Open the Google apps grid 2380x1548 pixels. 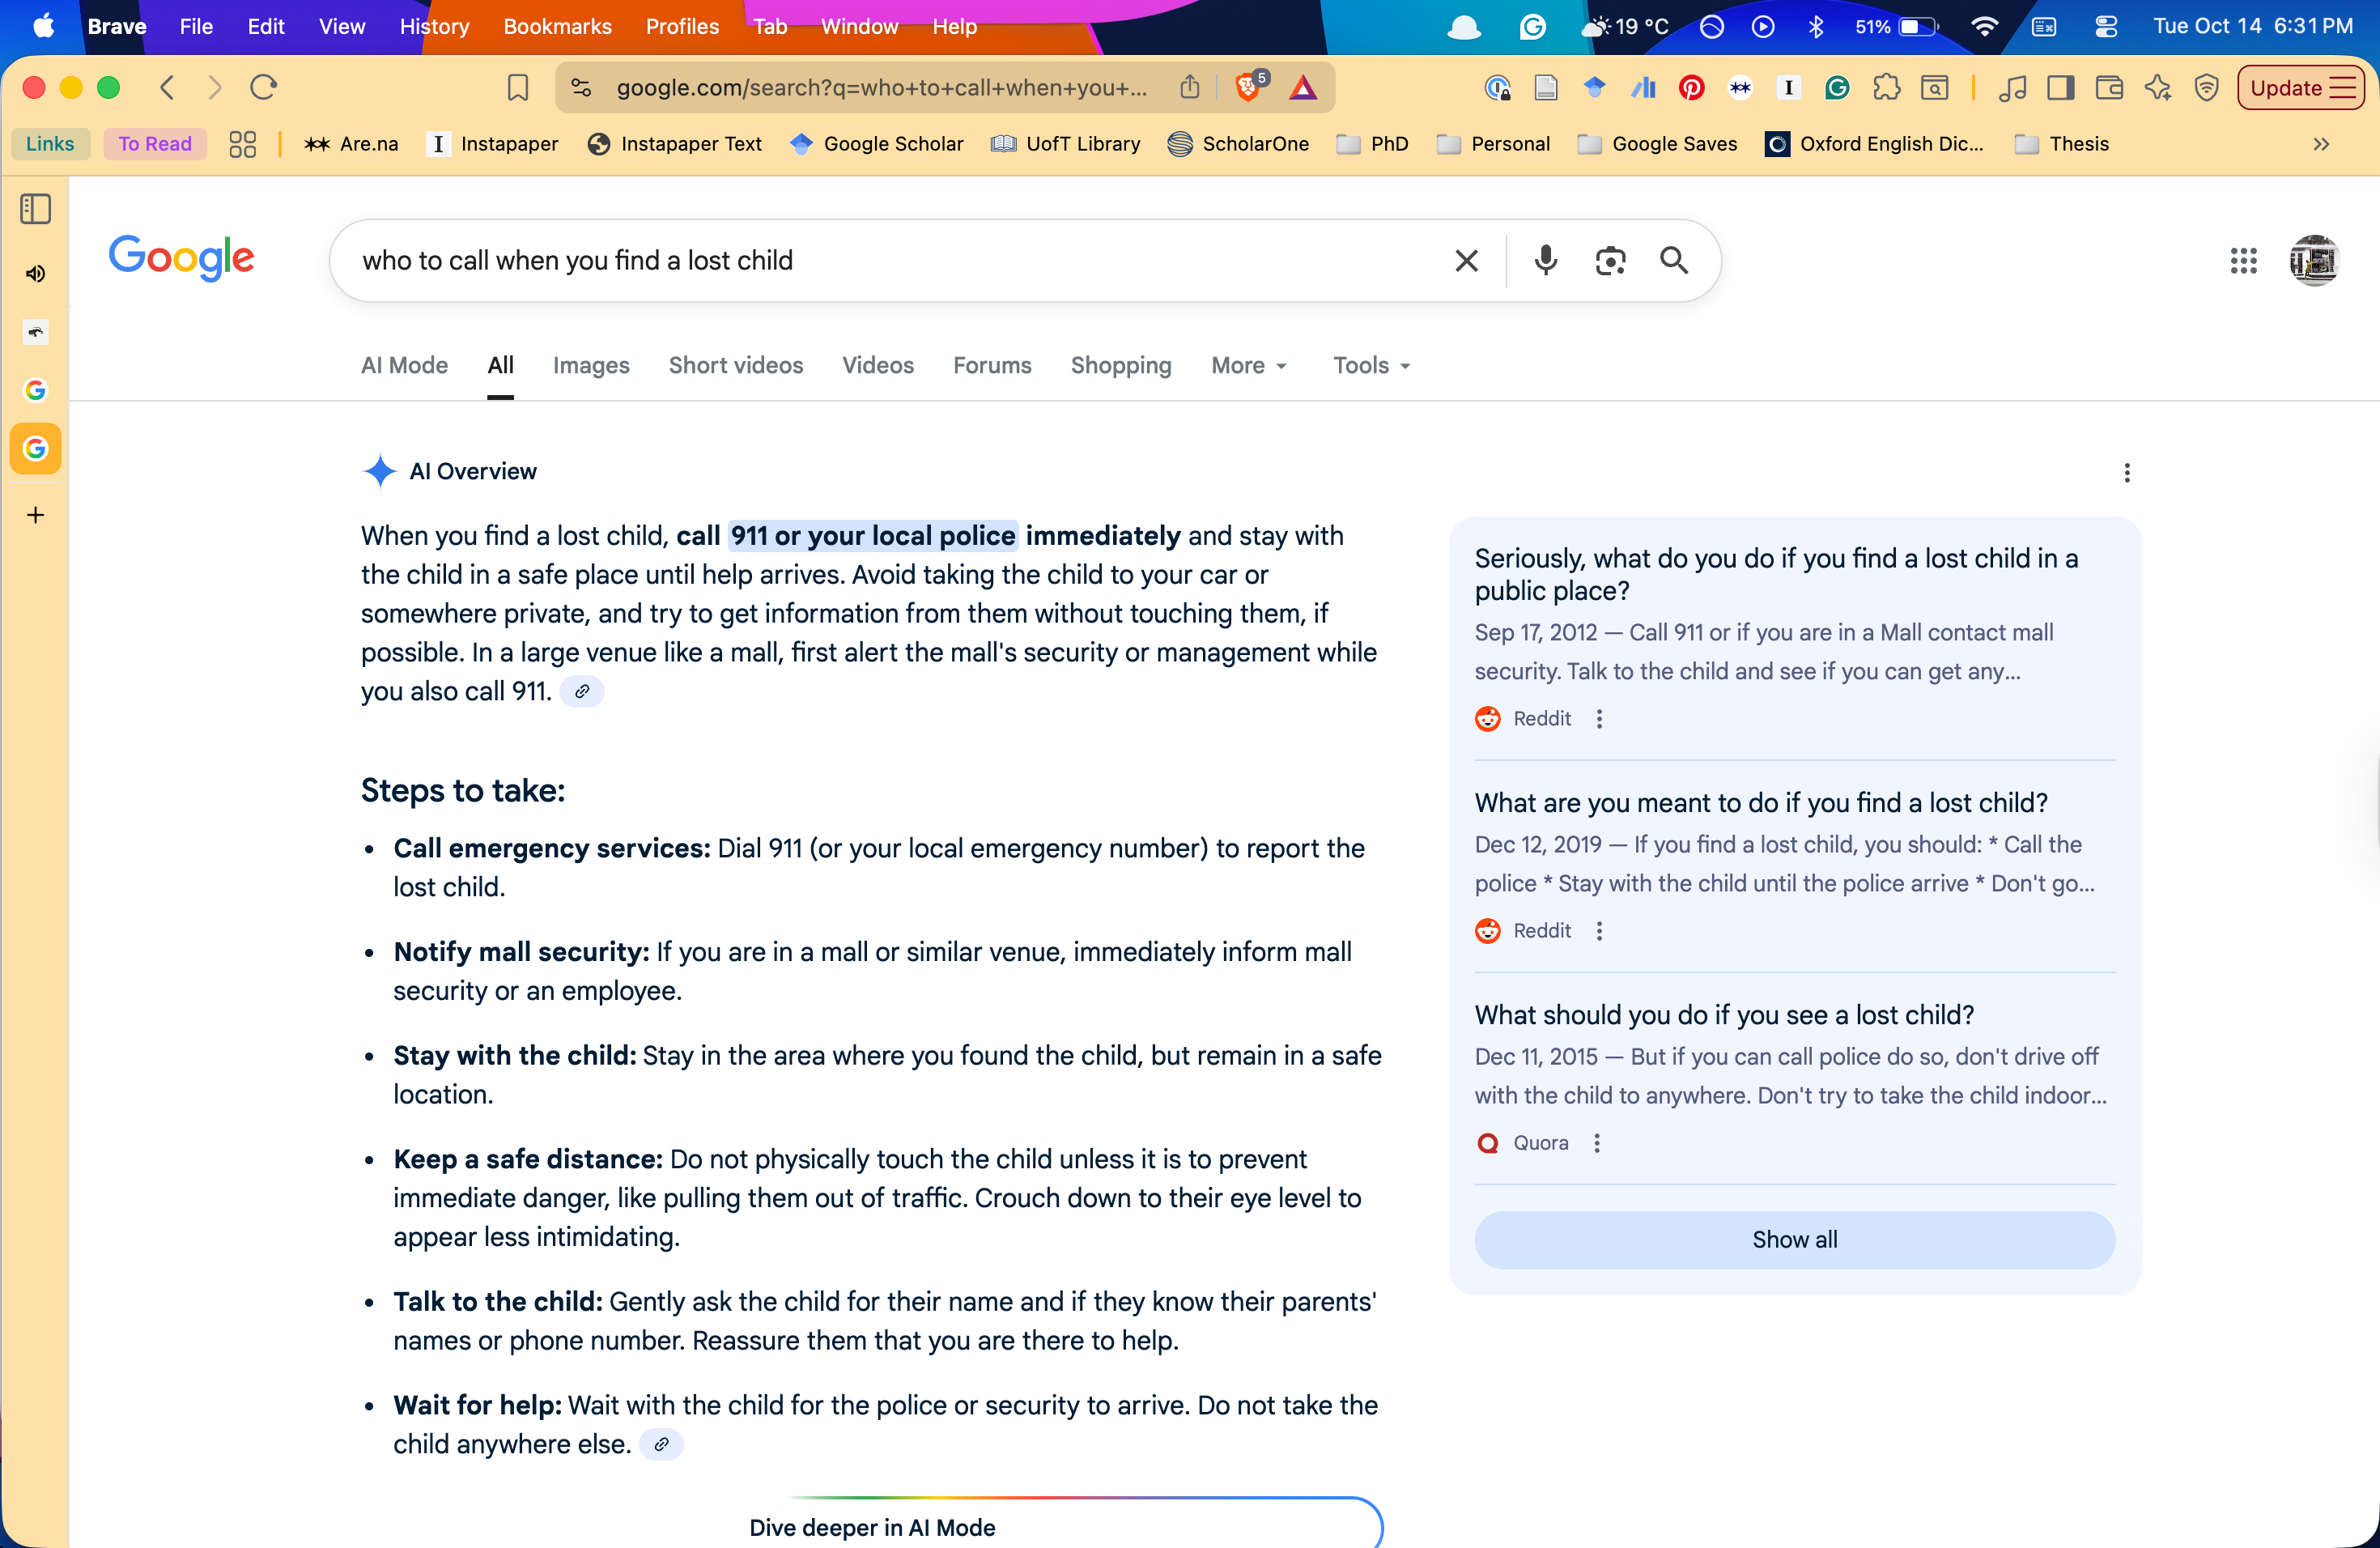[2243, 260]
